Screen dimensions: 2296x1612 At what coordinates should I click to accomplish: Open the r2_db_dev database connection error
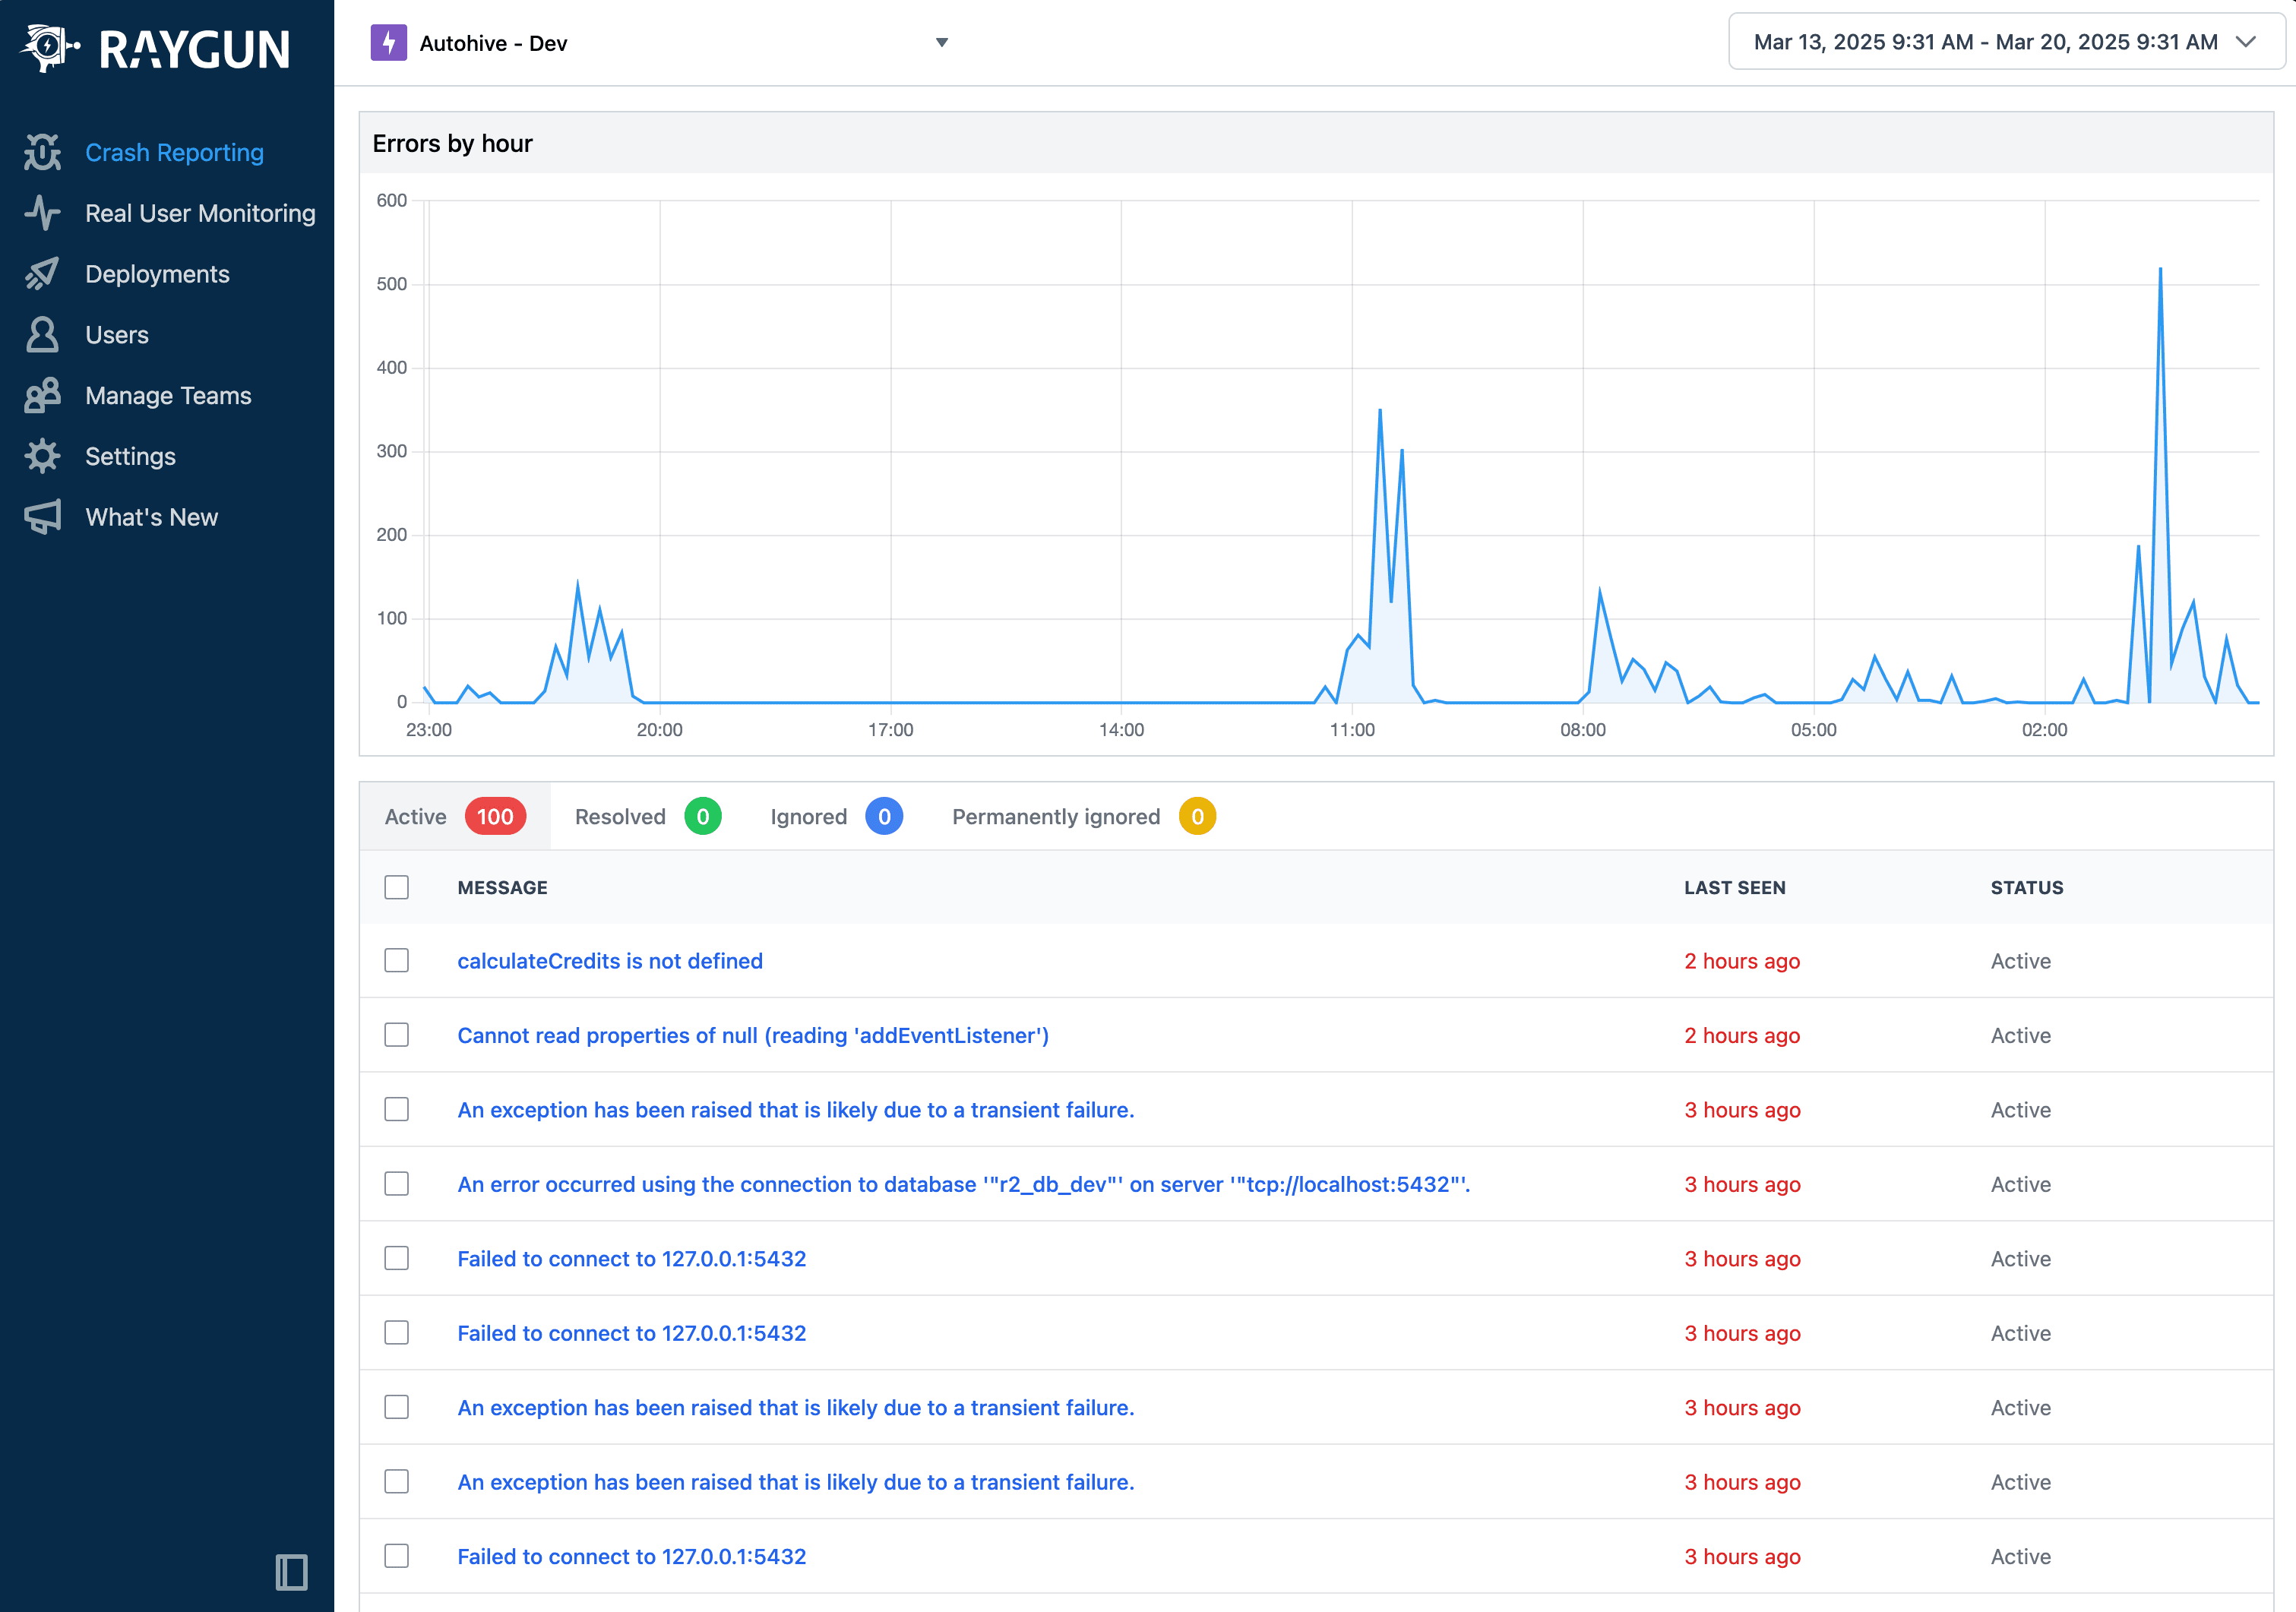pyautogui.click(x=964, y=1185)
